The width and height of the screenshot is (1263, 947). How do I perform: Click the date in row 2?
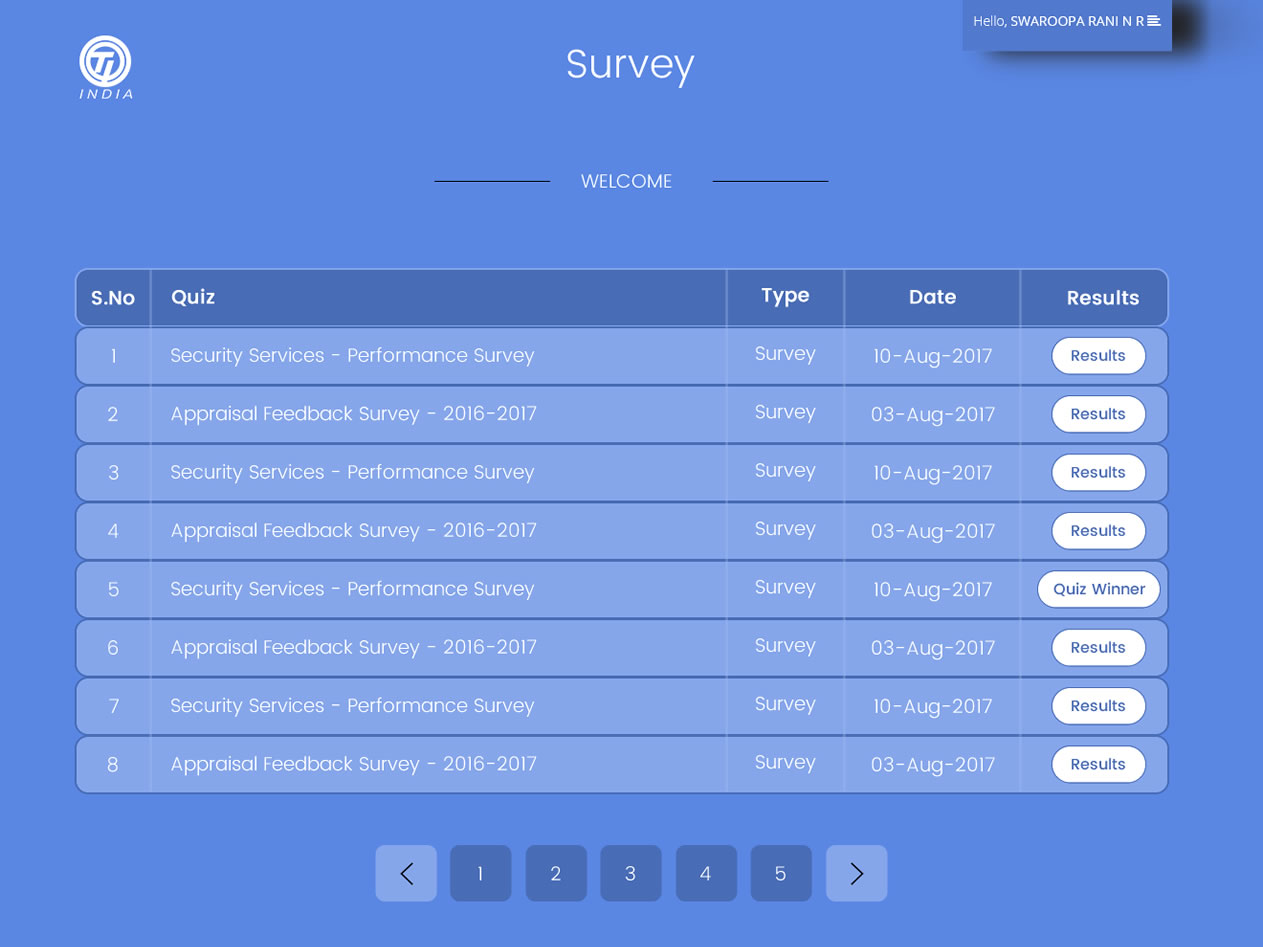coord(933,415)
